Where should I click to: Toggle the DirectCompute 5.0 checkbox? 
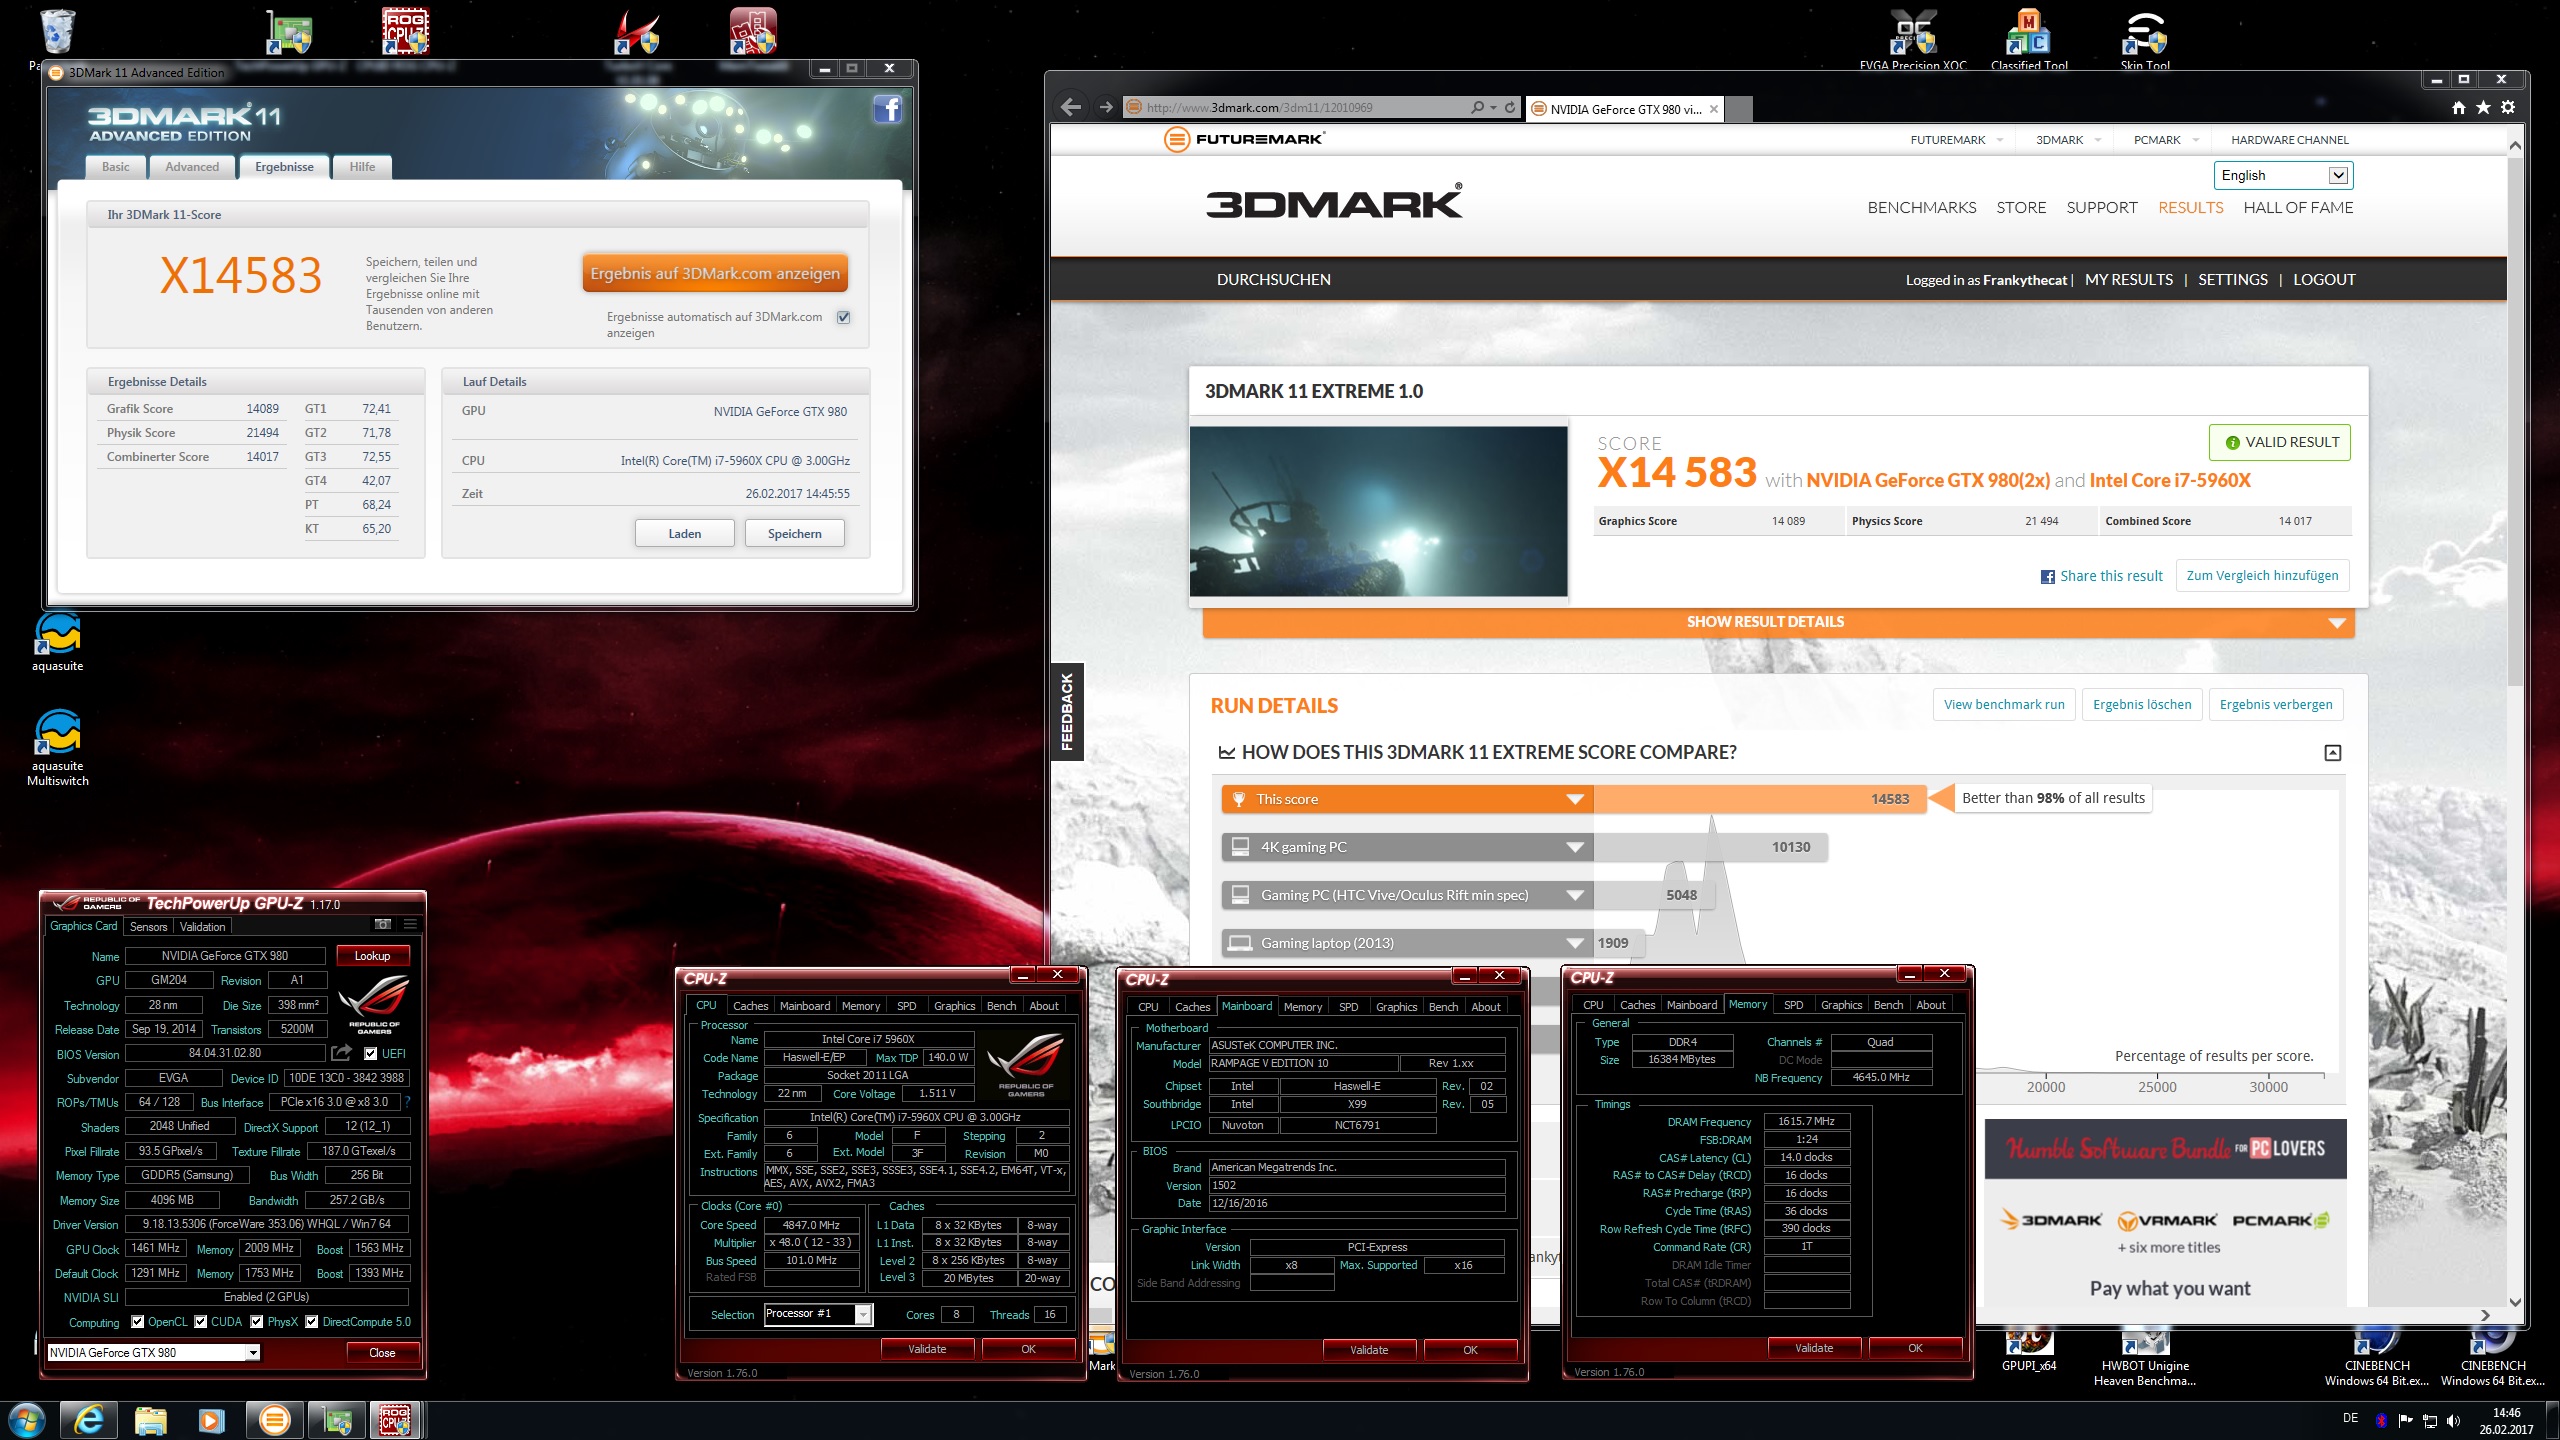click(312, 1322)
